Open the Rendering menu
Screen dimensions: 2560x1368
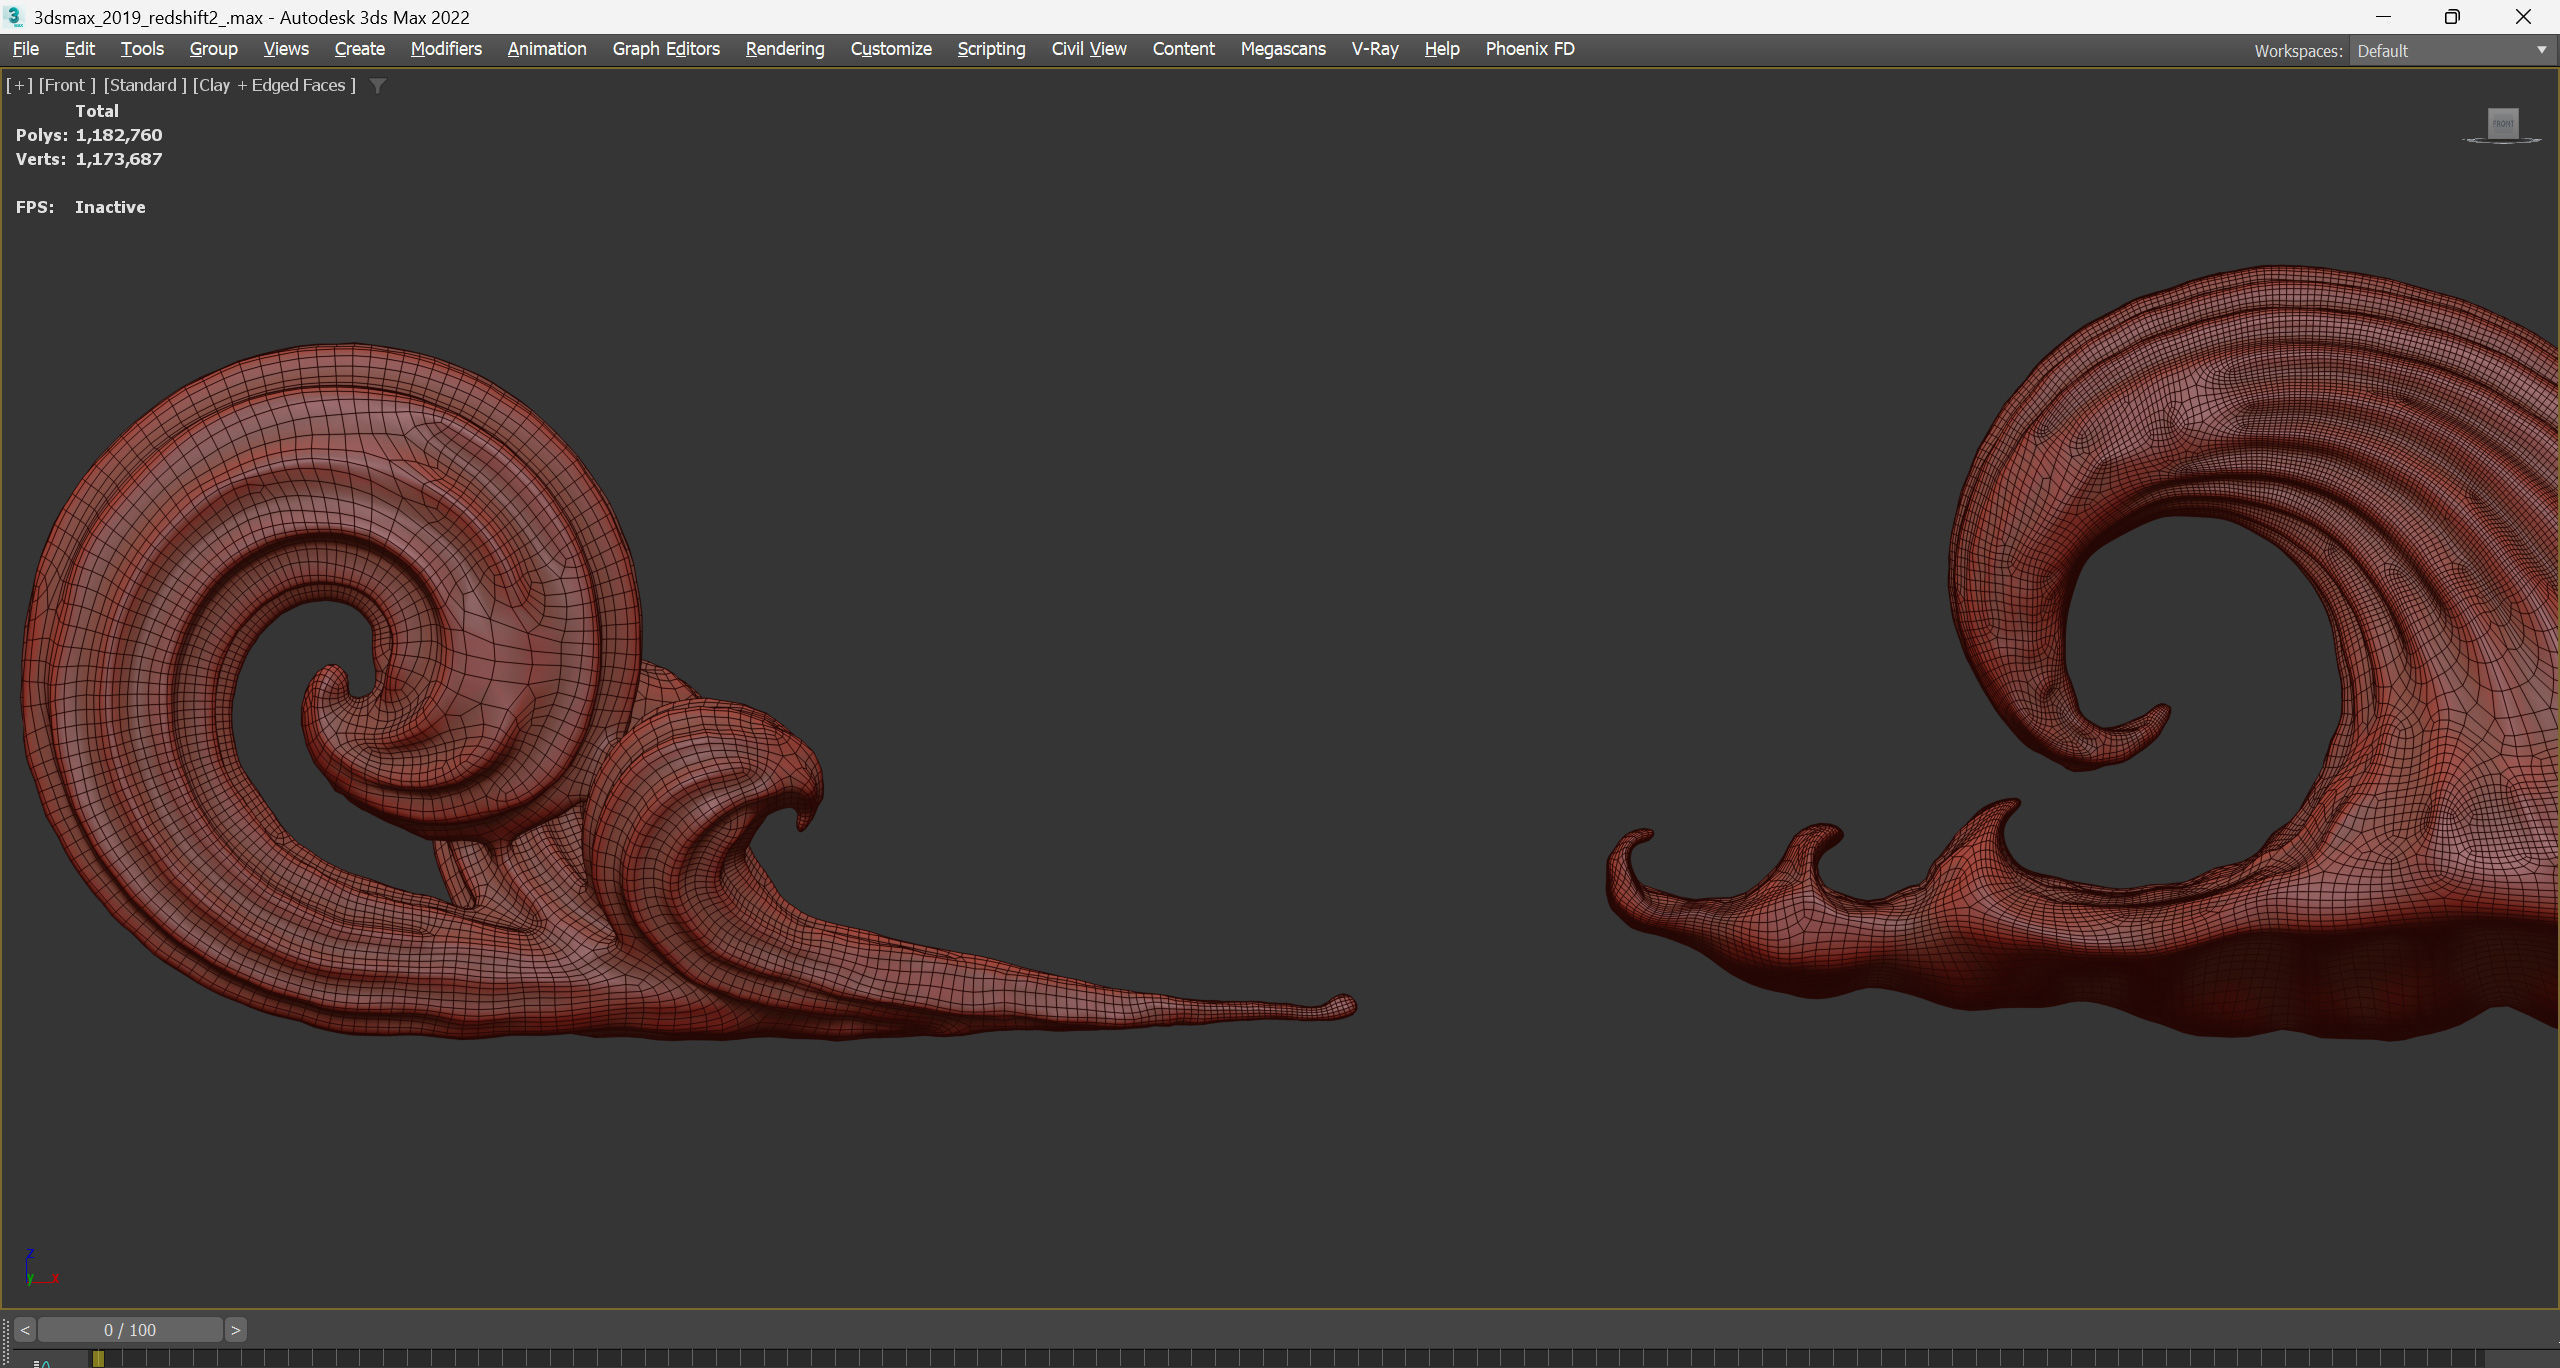[x=785, y=49]
